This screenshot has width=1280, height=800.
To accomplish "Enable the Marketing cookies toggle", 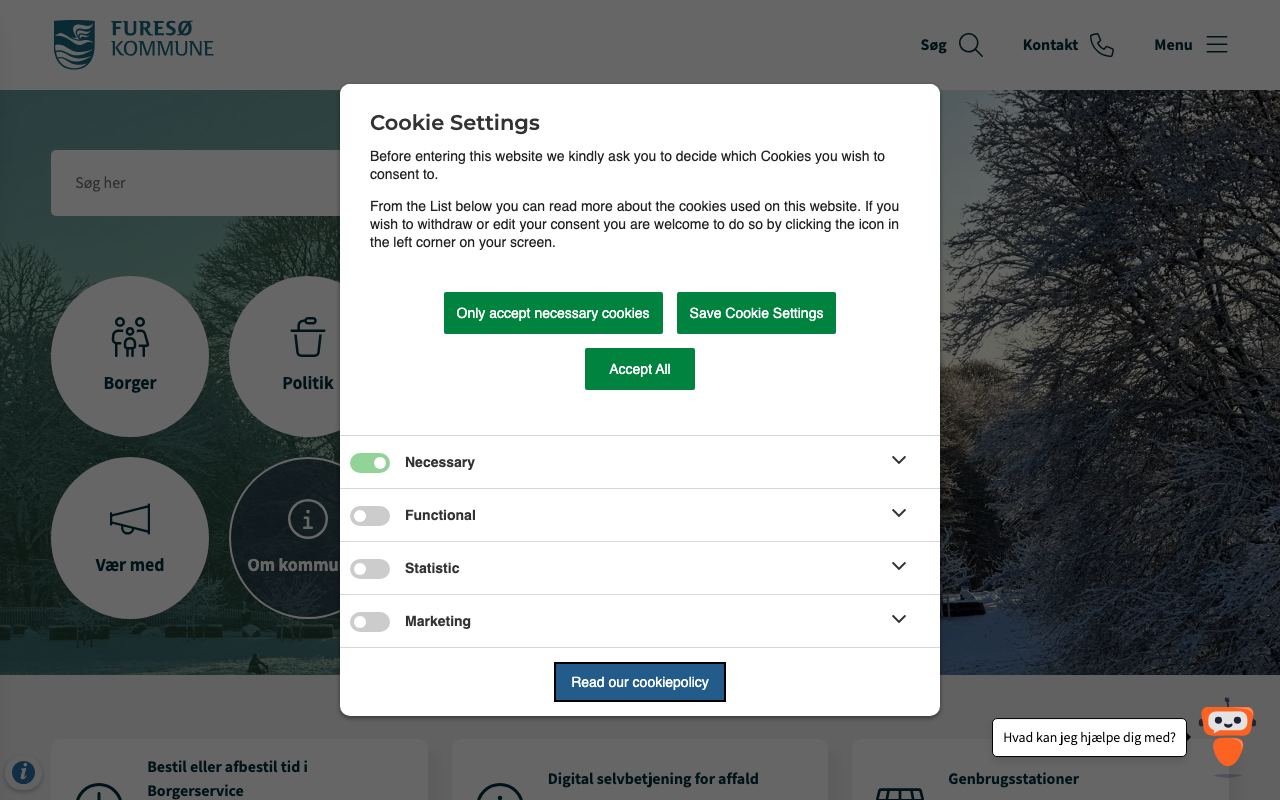I will (370, 622).
